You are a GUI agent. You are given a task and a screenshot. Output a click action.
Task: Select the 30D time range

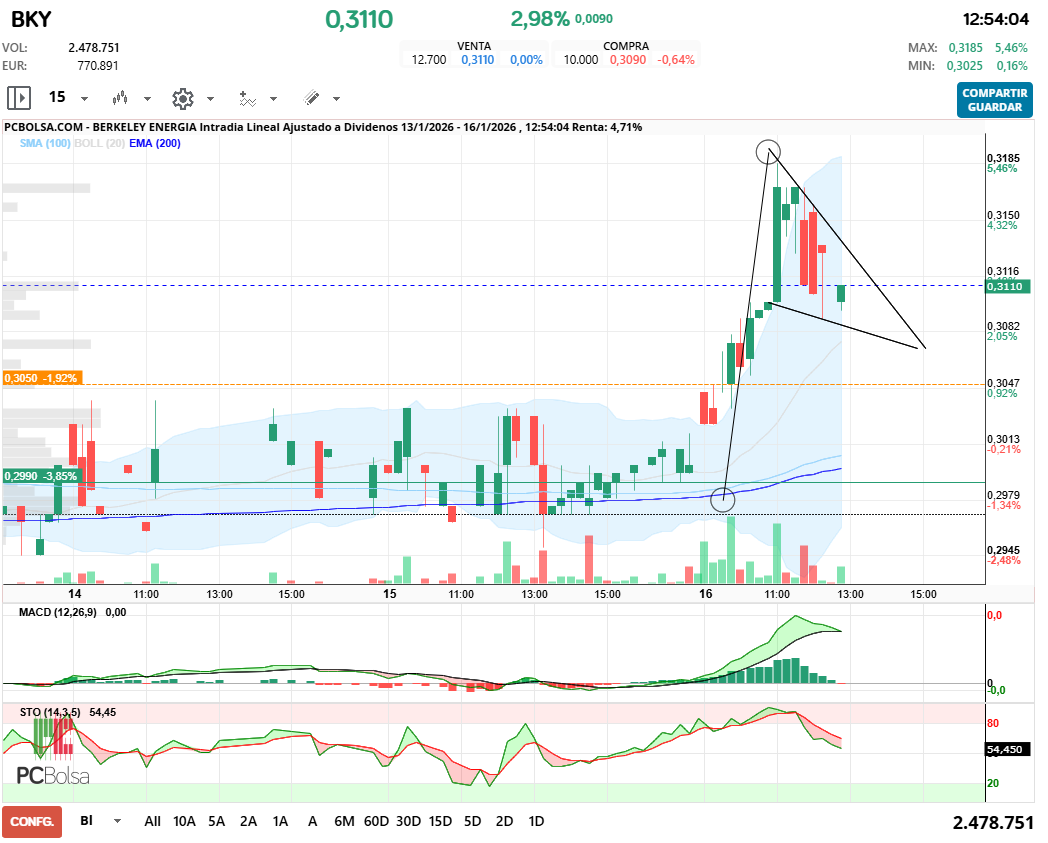[408, 821]
